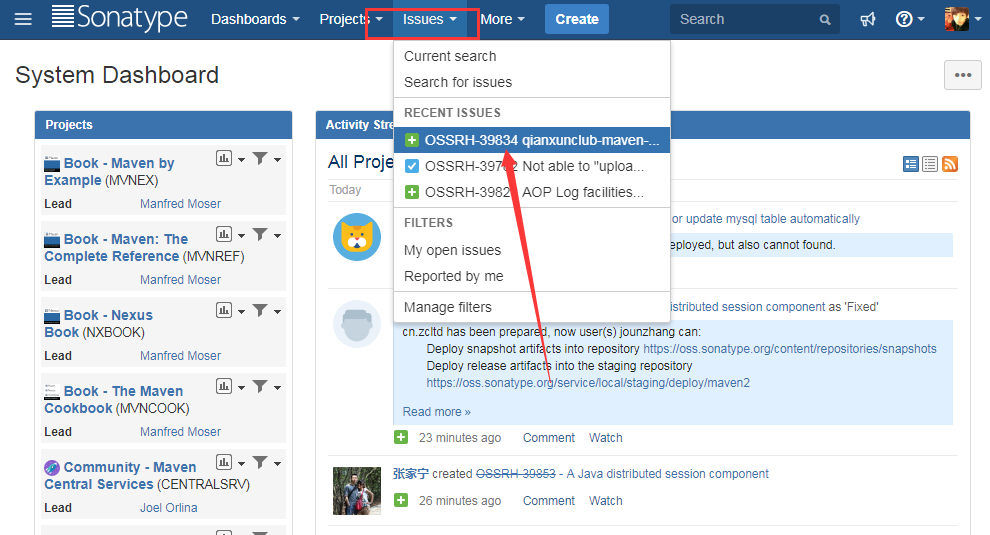The image size is (990, 535).
Task: Open reports chart icon for MVNREF project
Action: point(224,234)
